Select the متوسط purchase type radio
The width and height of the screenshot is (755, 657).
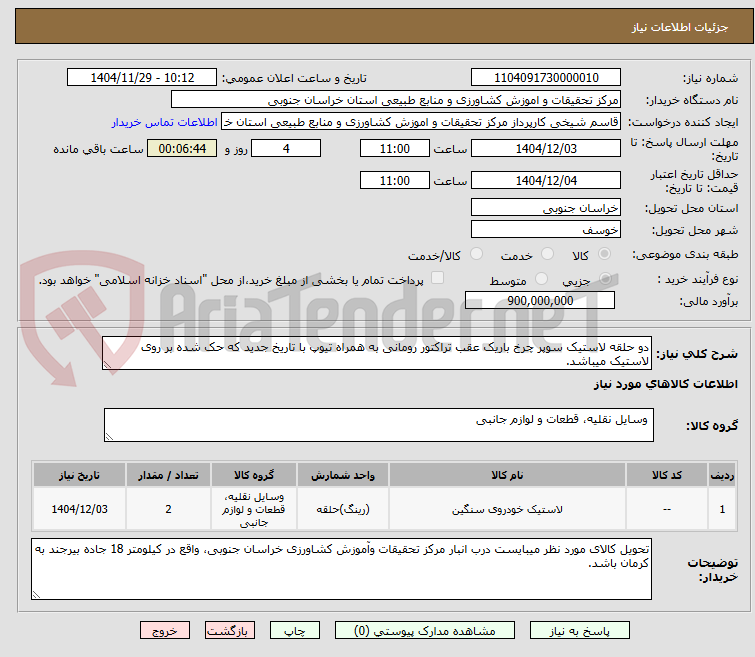[542, 279]
